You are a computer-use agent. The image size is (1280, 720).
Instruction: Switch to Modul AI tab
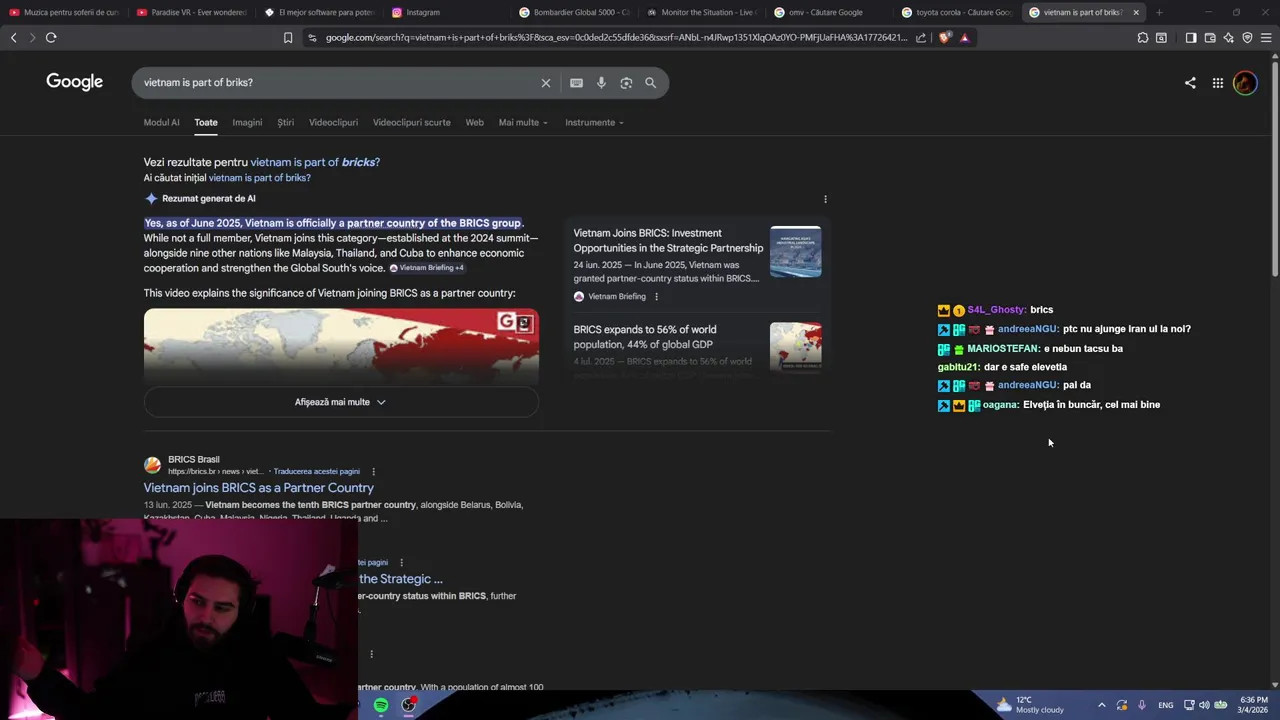[x=161, y=123]
